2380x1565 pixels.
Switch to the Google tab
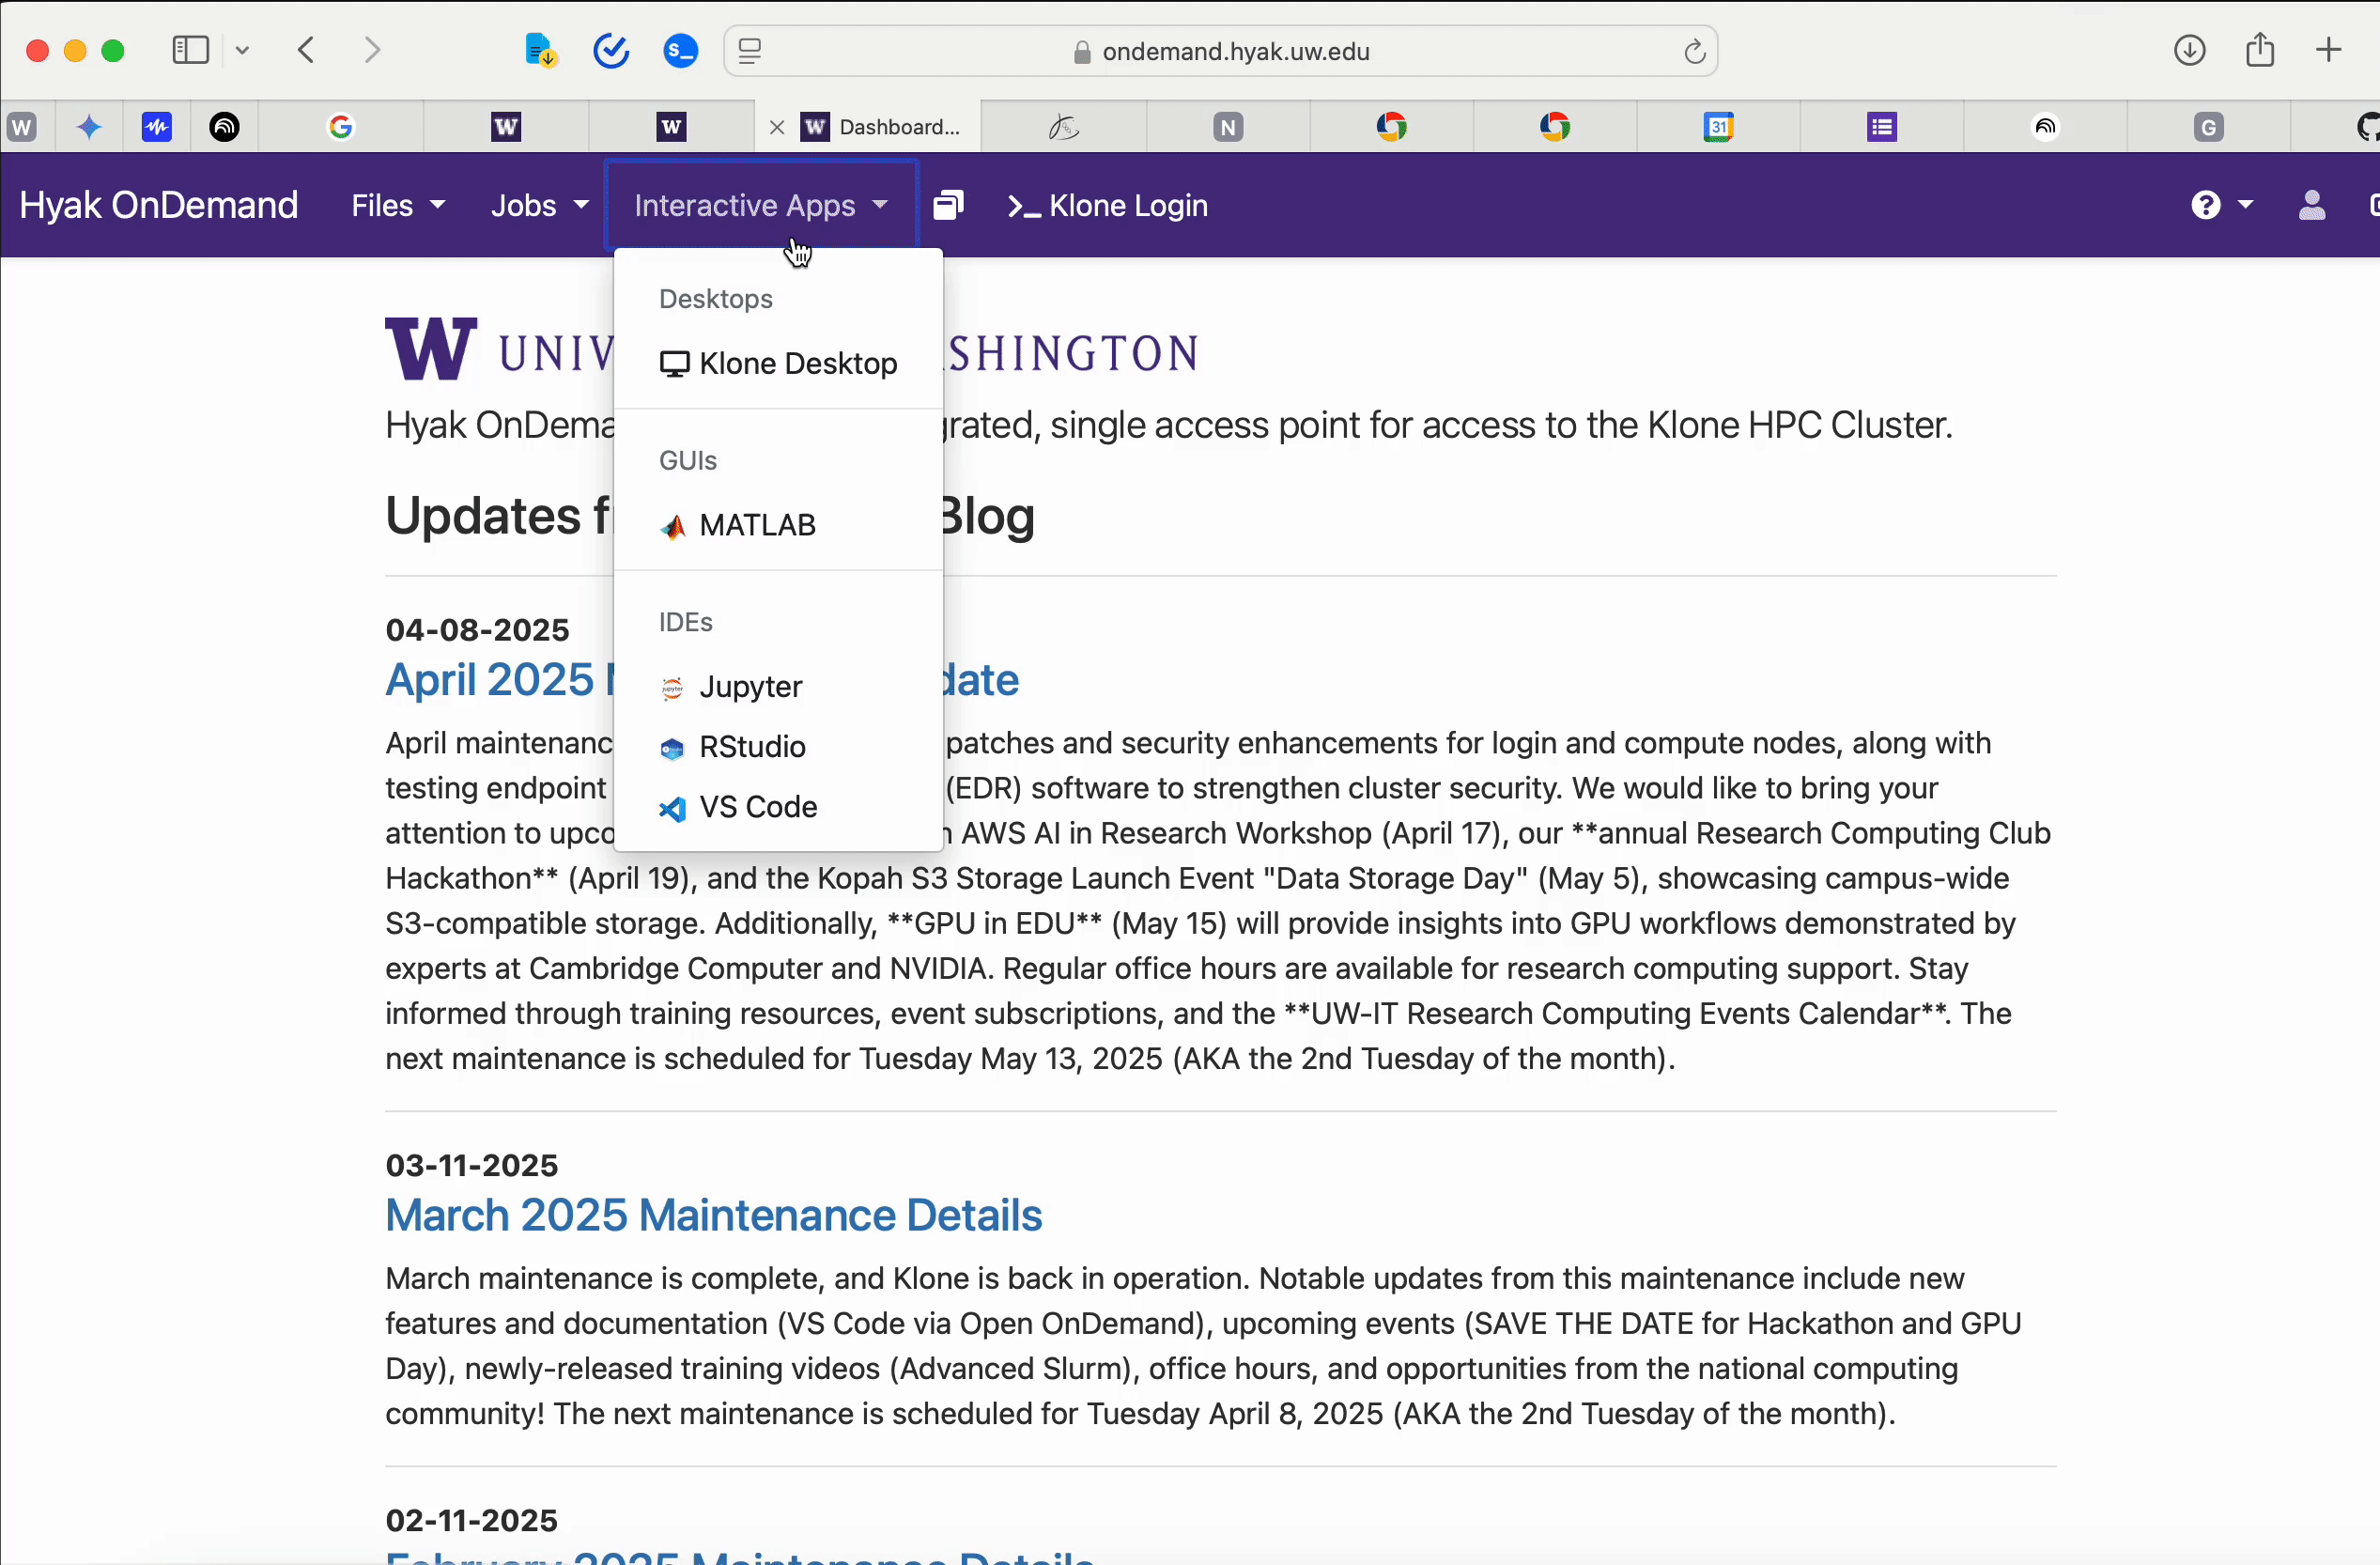coord(341,127)
